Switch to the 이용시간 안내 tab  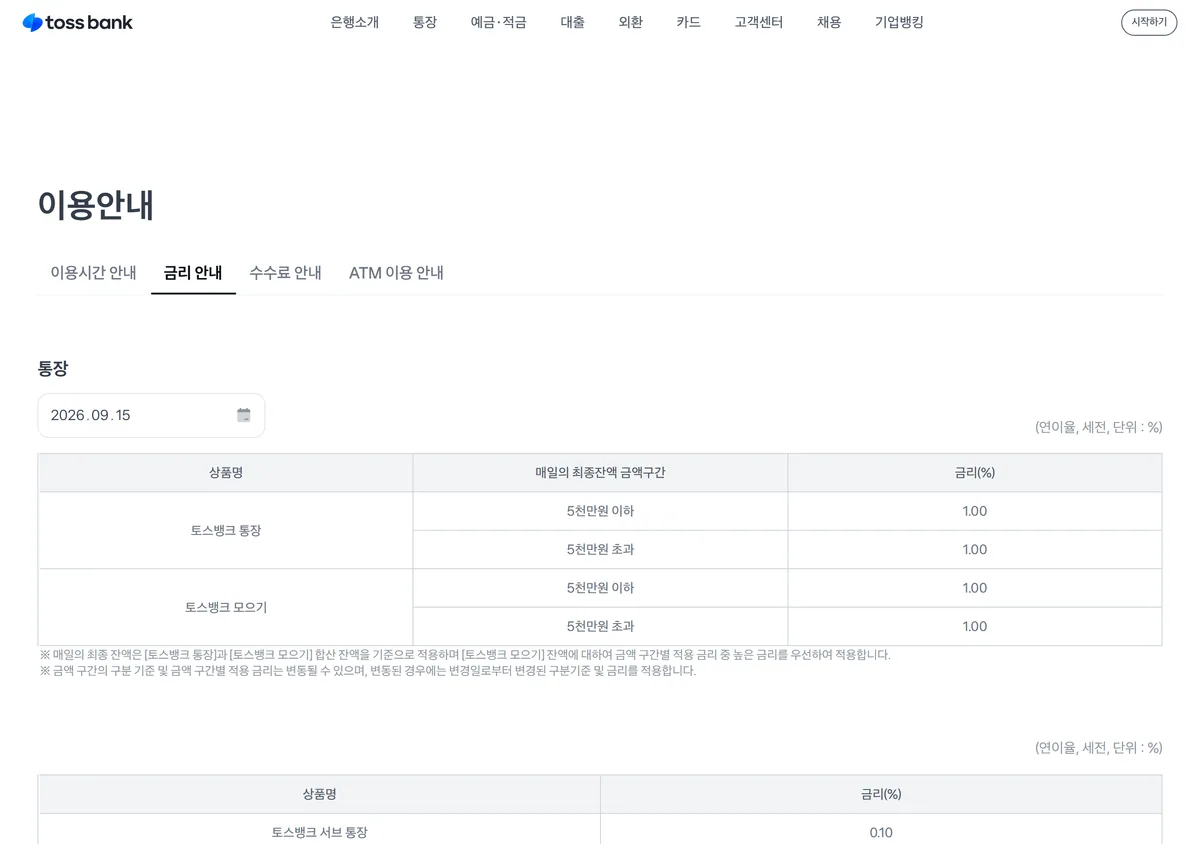point(94,272)
